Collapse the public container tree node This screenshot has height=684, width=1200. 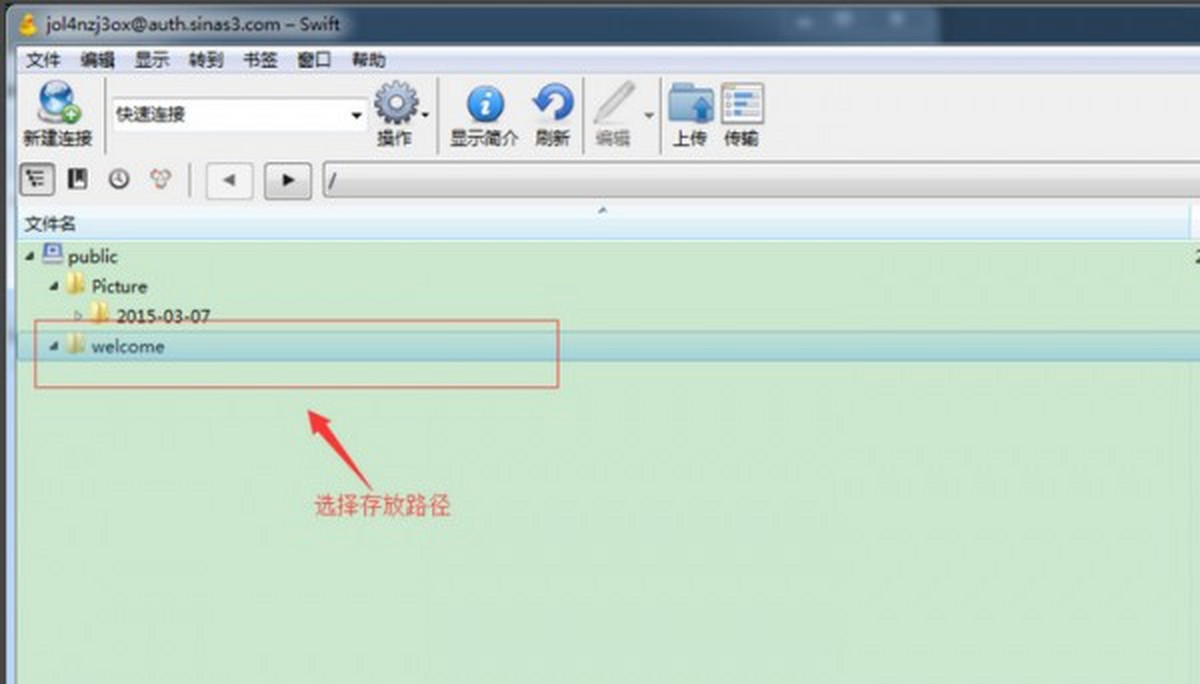click(x=30, y=257)
